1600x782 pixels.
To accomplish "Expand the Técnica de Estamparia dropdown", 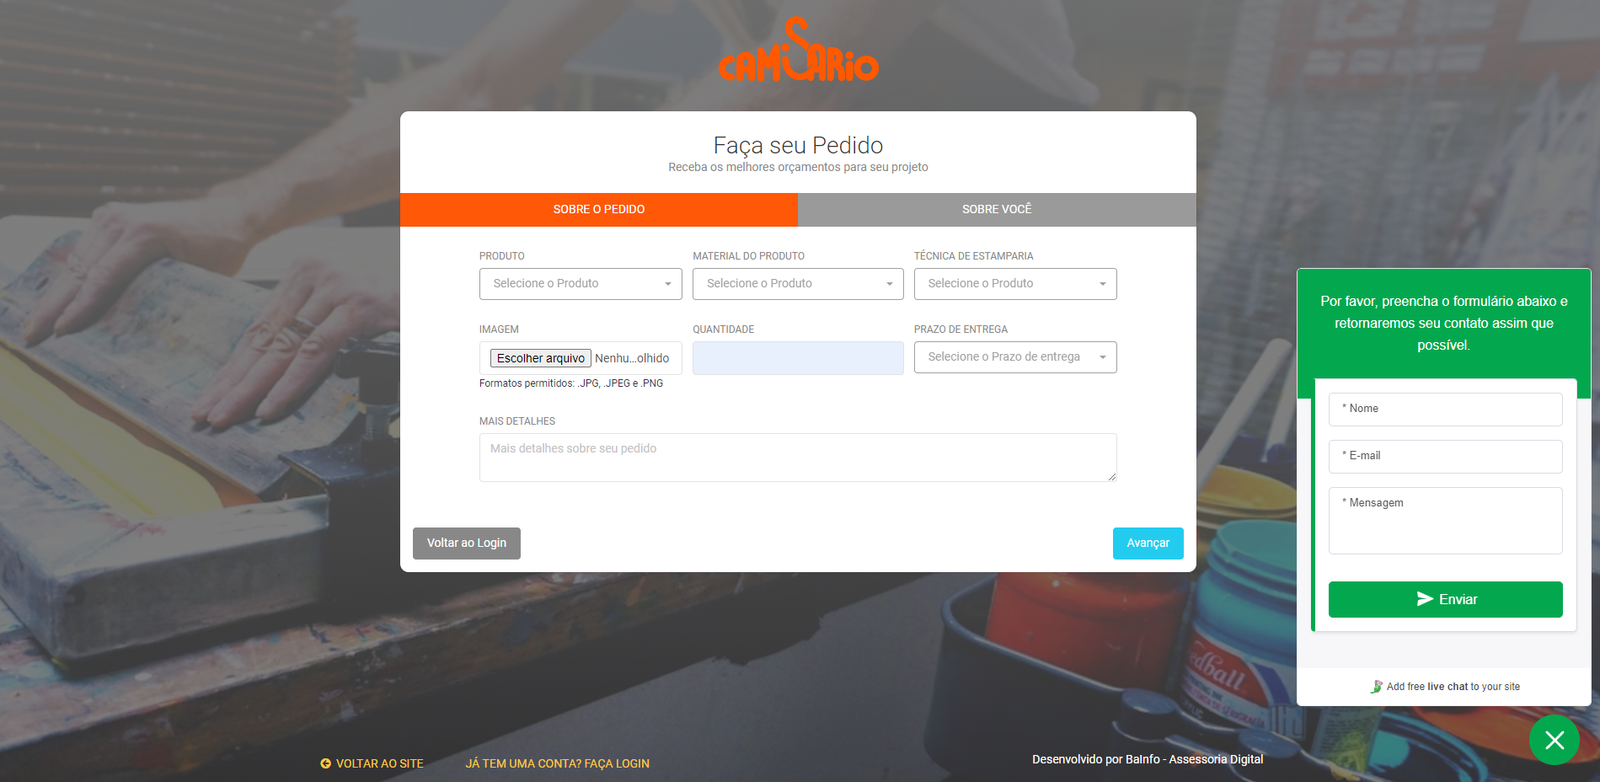I will click(1015, 284).
